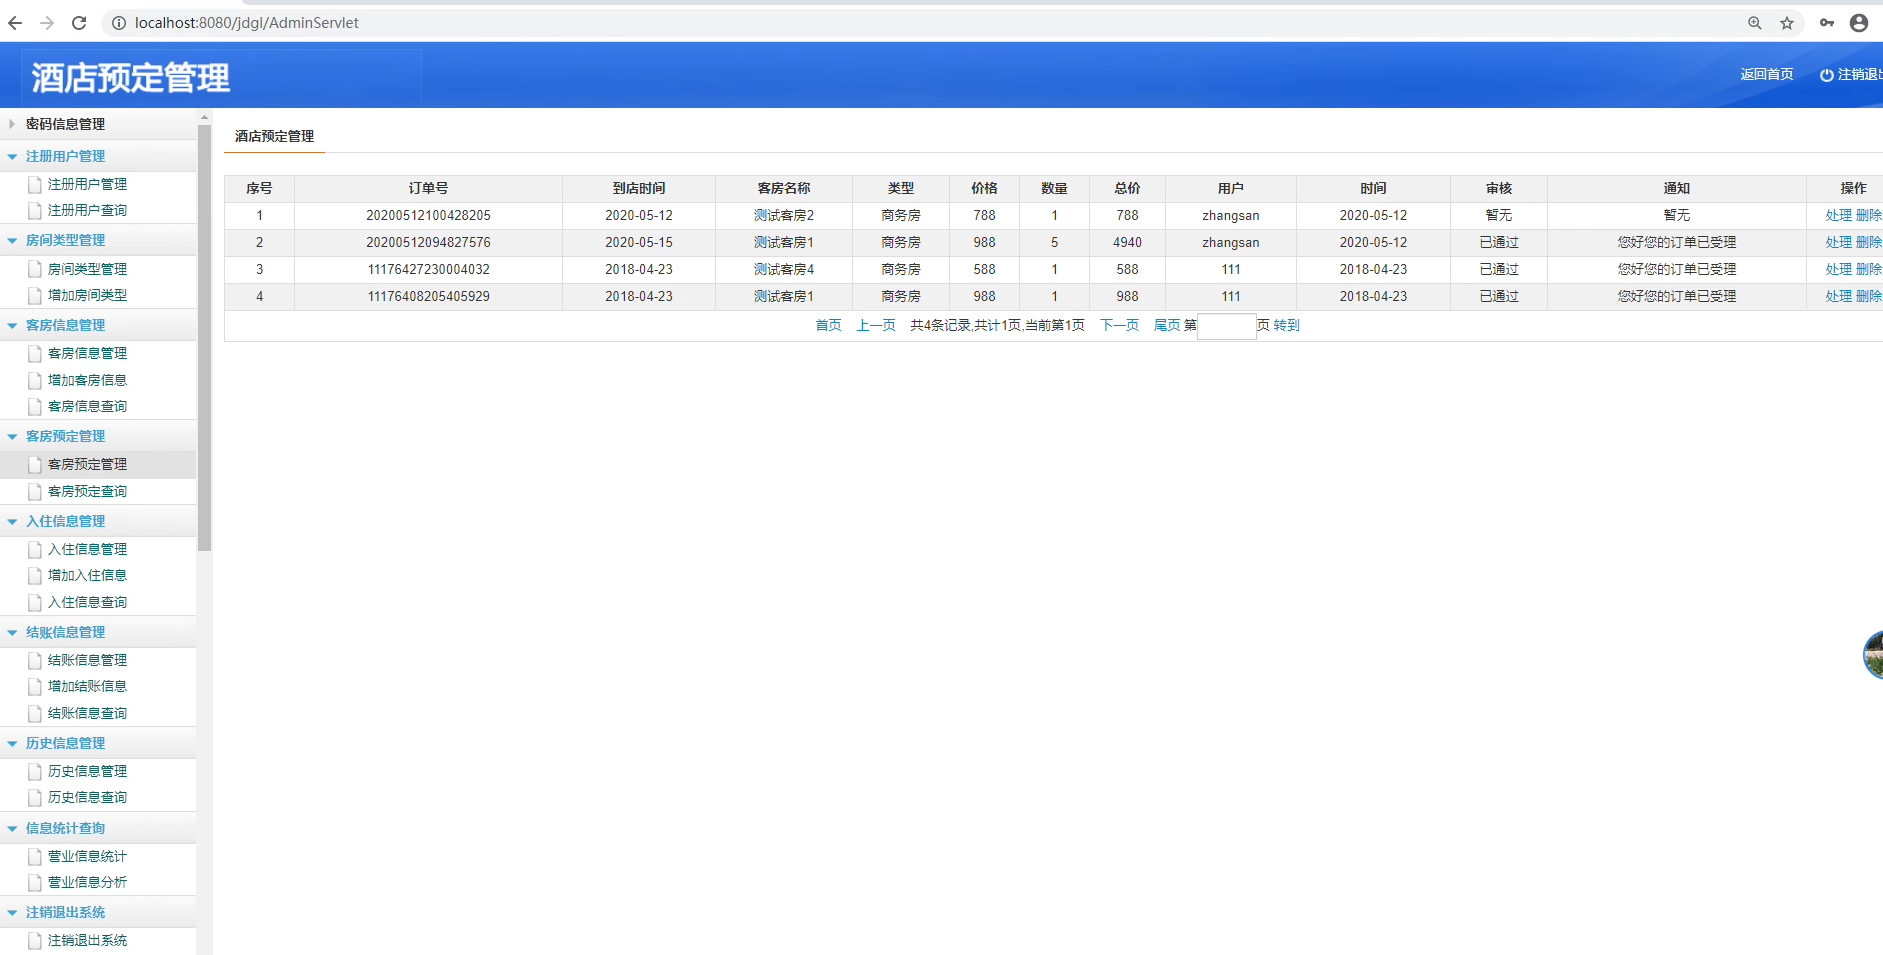
Task: Bookmark this page with star icon
Action: point(1787,23)
